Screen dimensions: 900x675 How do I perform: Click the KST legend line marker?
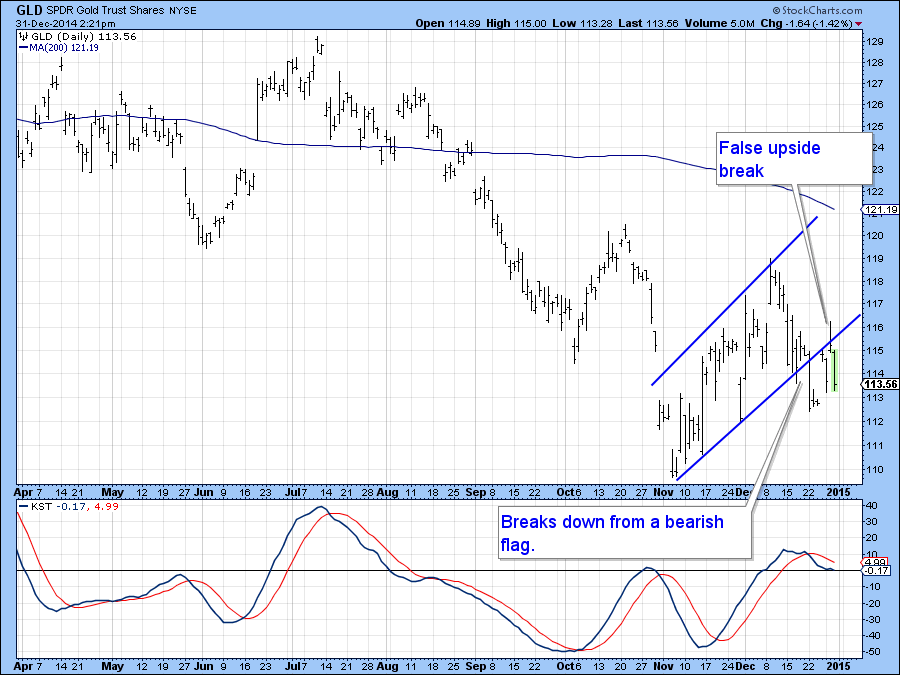coord(24,506)
